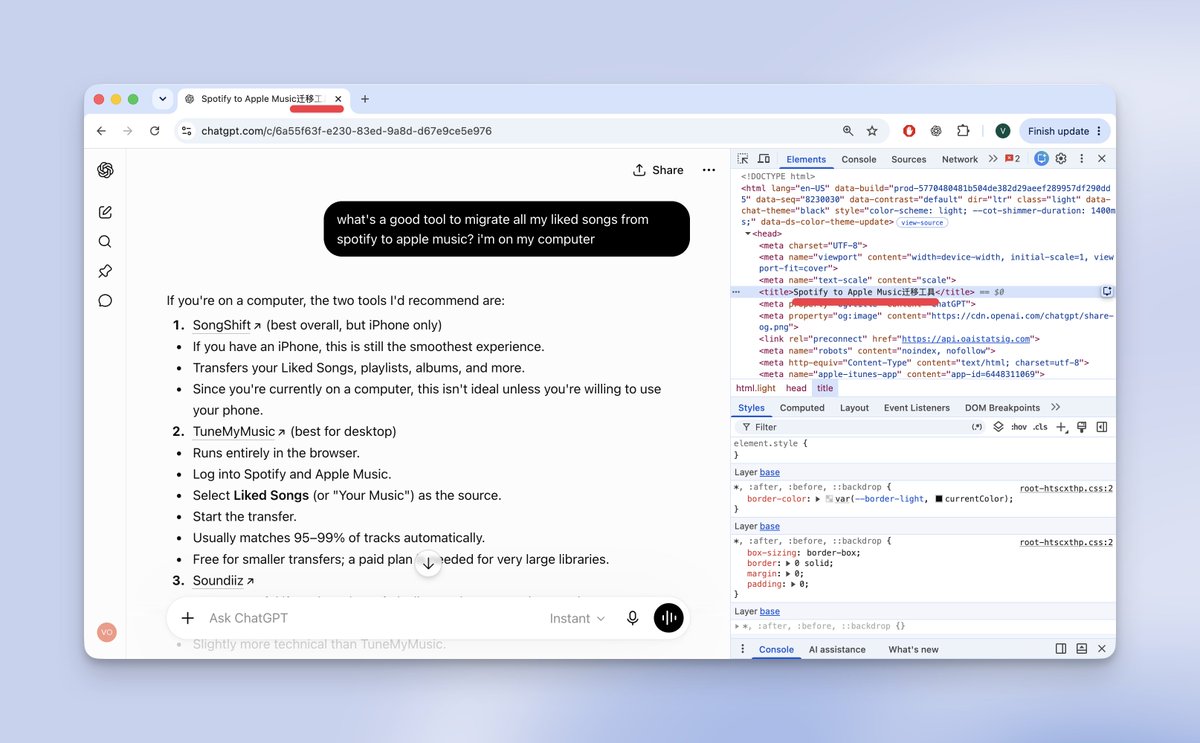Click the plus attach button in composer

click(x=187, y=618)
